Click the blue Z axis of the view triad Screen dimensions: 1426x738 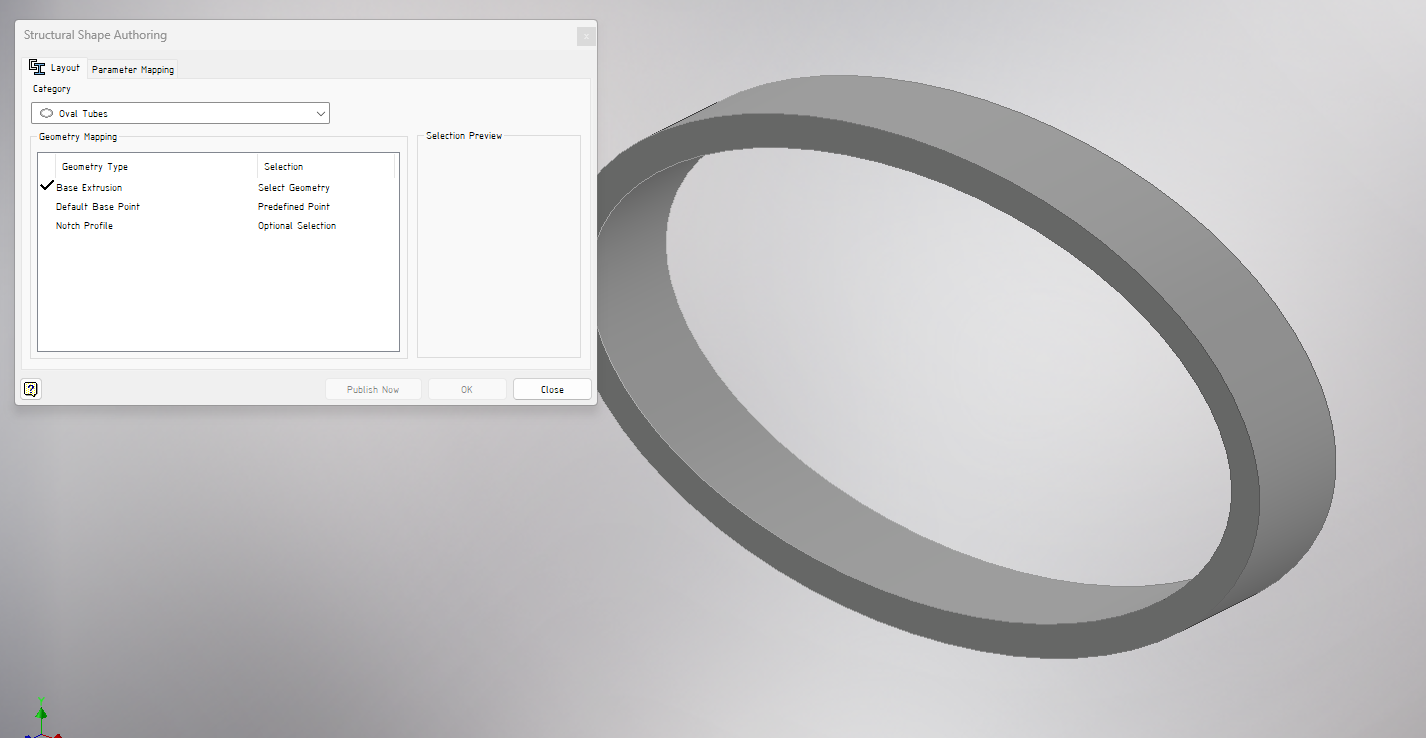click(28, 735)
